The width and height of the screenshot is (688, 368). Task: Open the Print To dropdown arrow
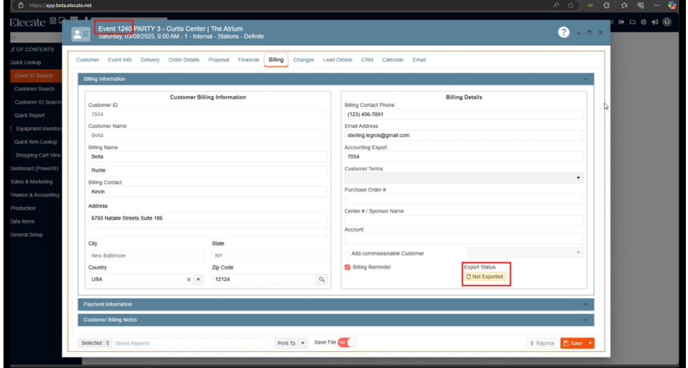[303, 343]
